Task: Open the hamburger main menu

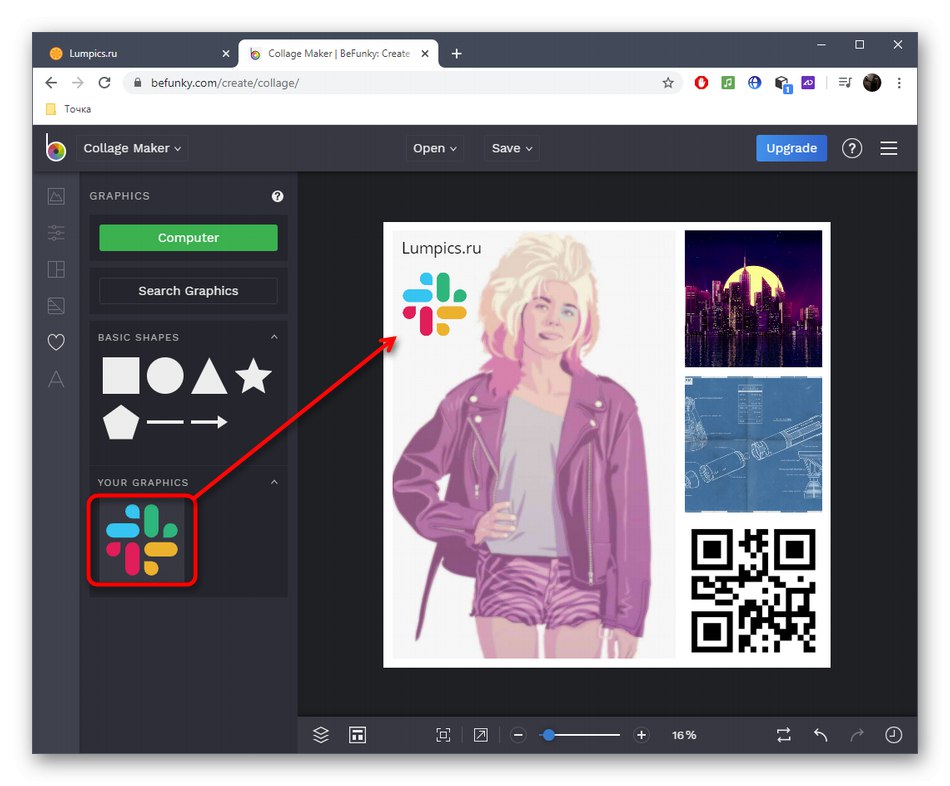Action: click(x=889, y=148)
